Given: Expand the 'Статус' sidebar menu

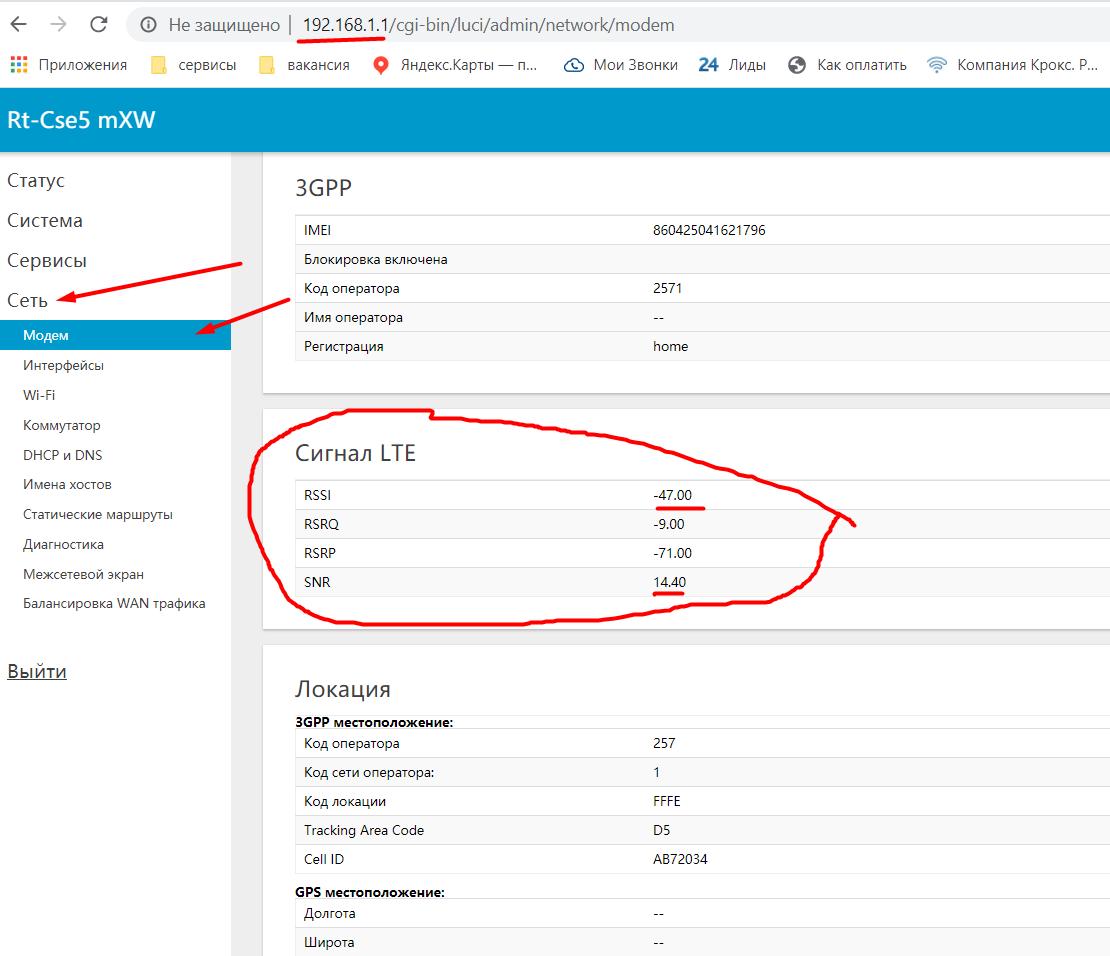Looking at the screenshot, I should (x=36, y=181).
